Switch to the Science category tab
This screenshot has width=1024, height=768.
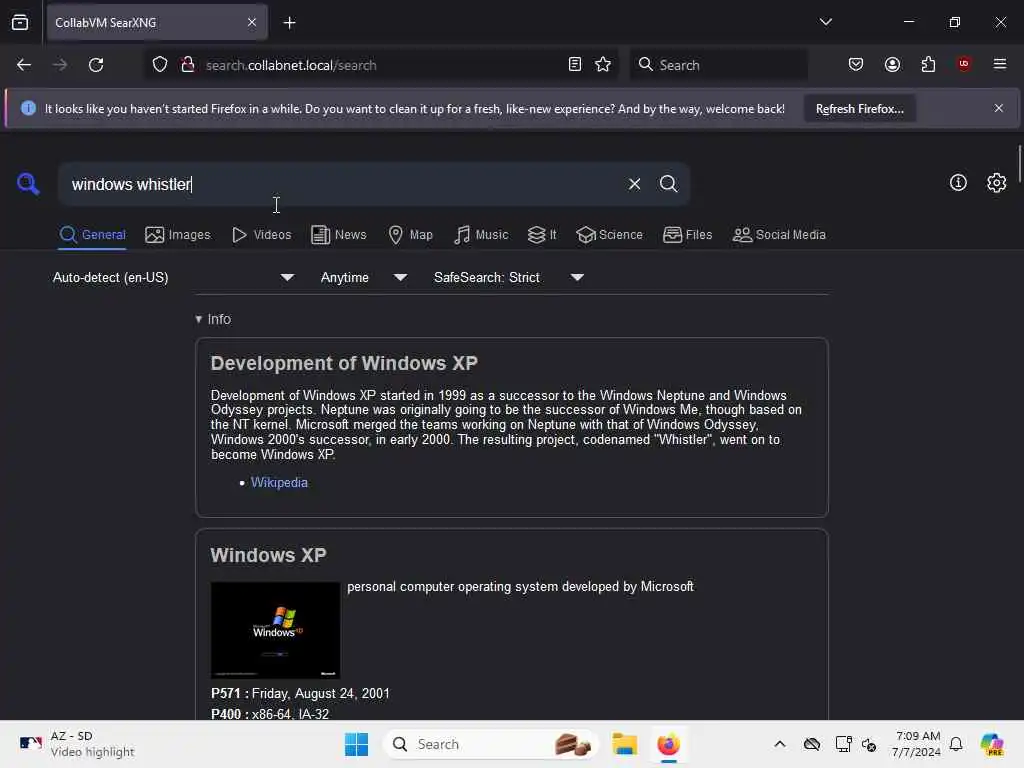(609, 234)
